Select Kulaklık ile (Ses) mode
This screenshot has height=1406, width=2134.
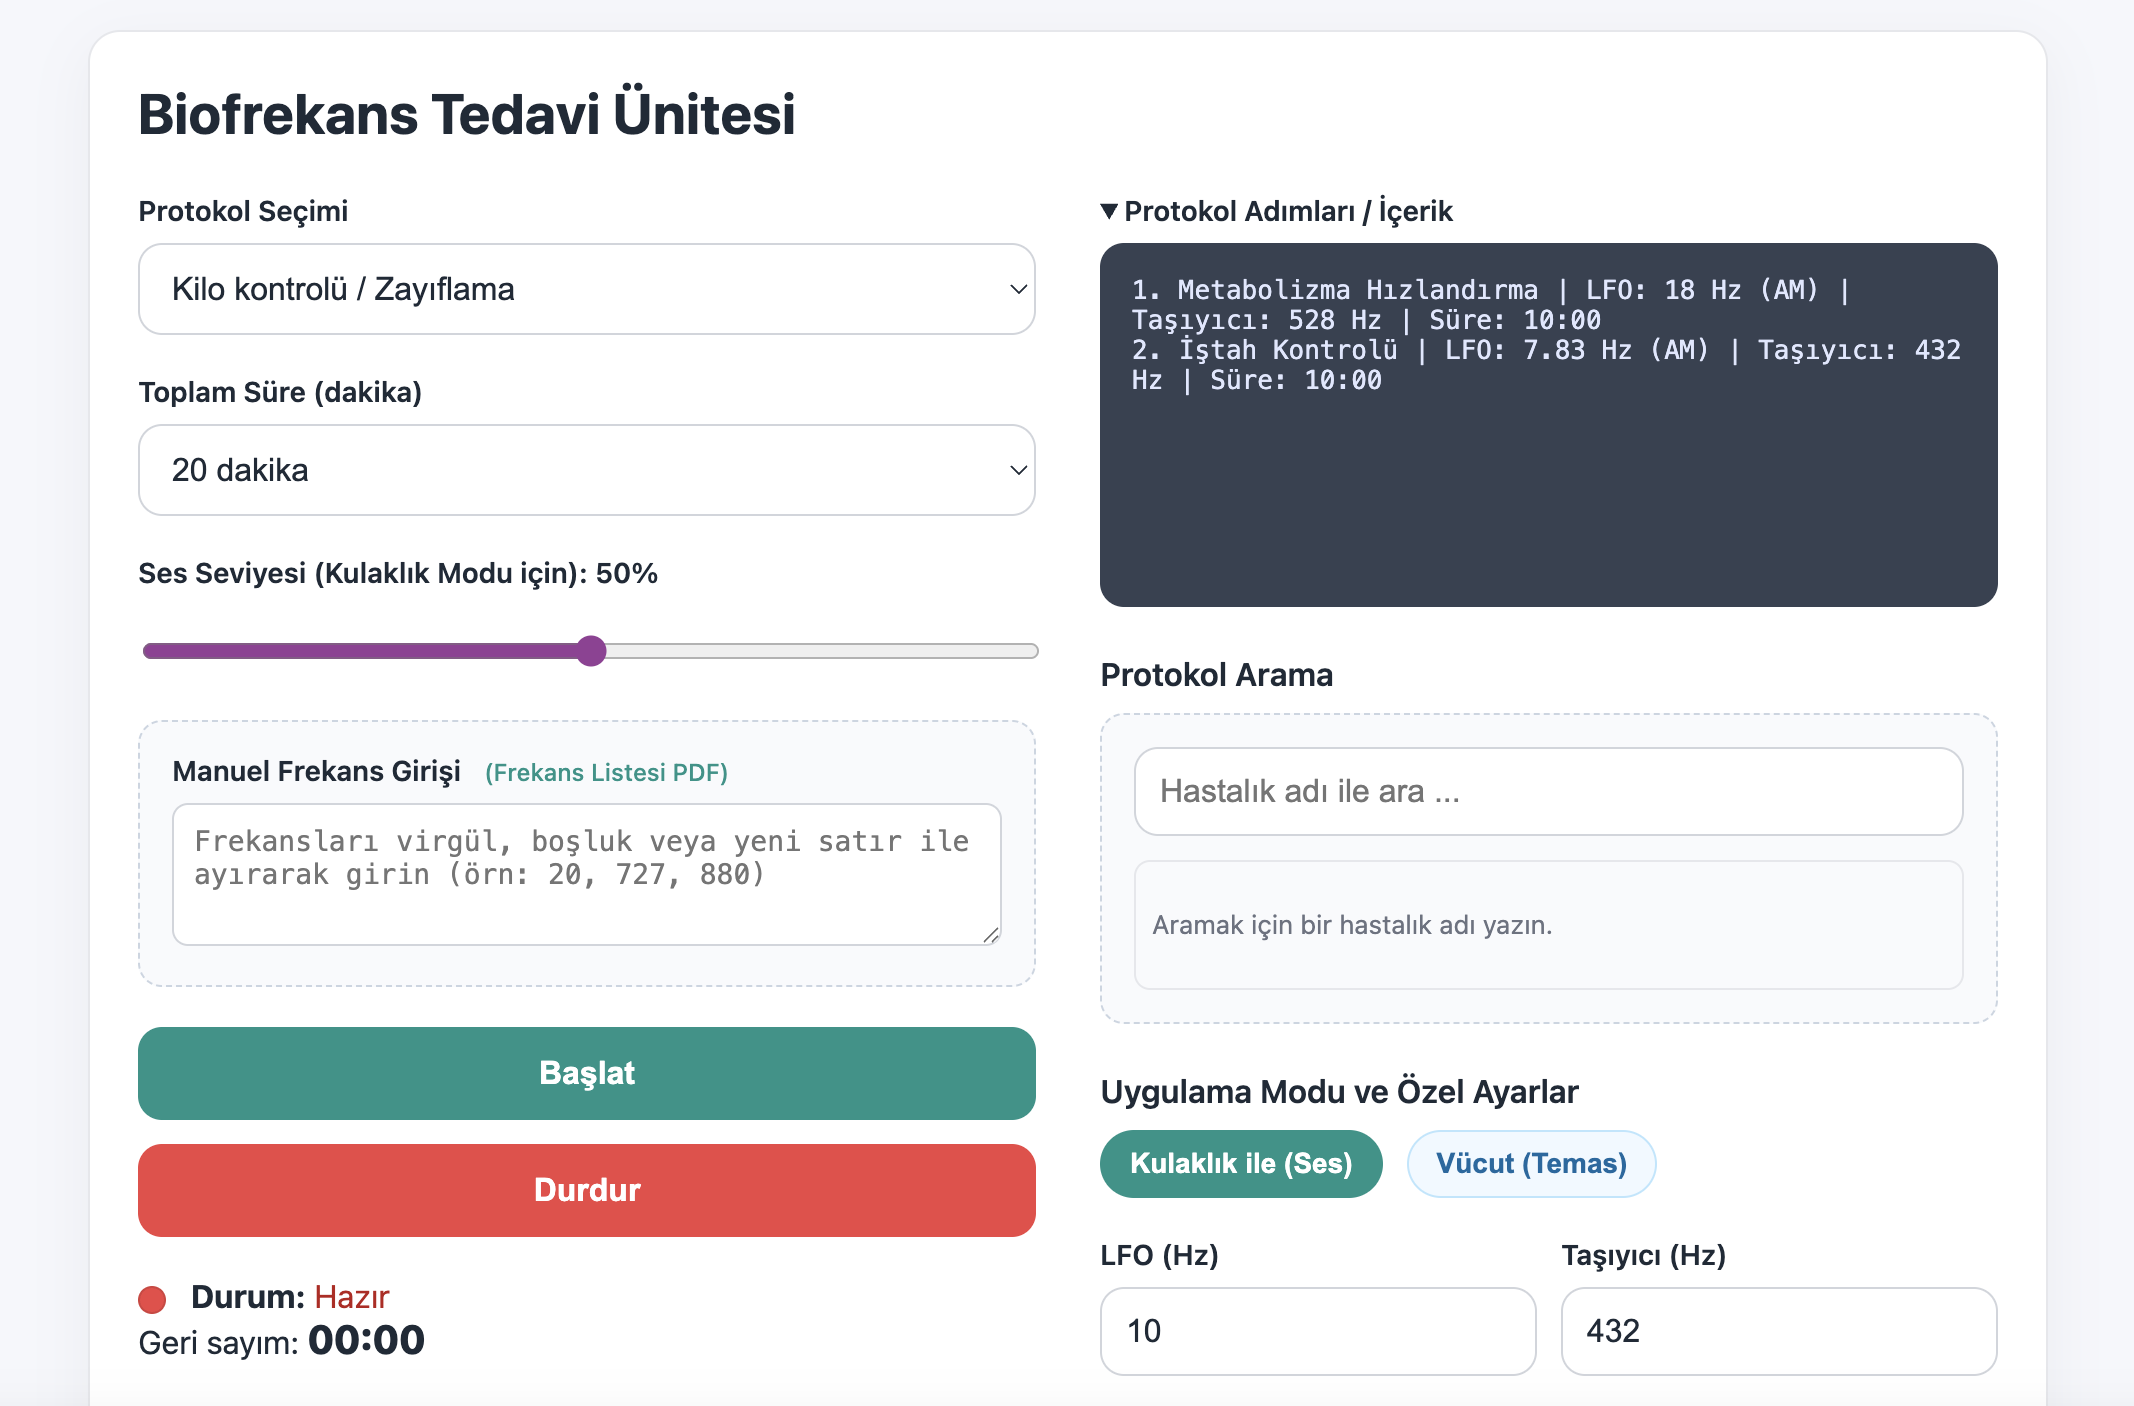tap(1240, 1164)
